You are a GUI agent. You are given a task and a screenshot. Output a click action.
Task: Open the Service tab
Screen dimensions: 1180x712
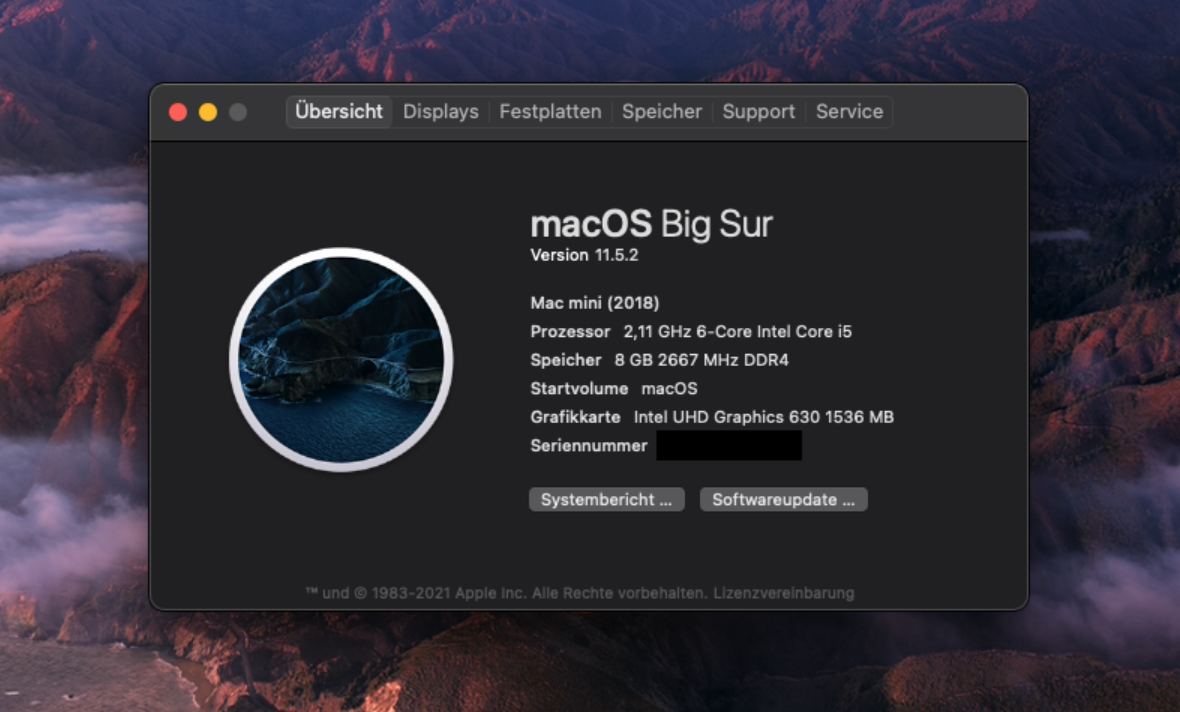(x=850, y=112)
